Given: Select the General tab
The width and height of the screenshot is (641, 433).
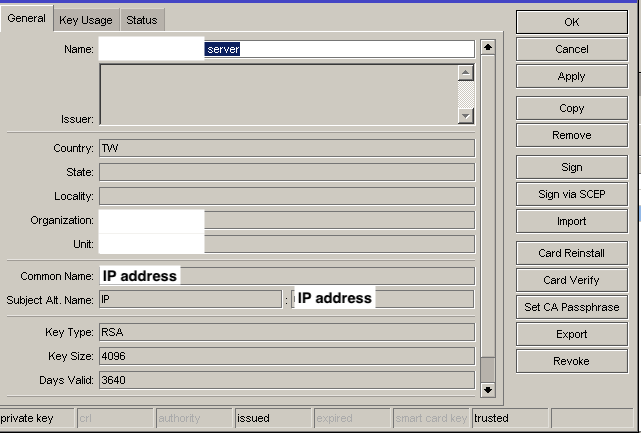Looking at the screenshot, I should 27,18.
